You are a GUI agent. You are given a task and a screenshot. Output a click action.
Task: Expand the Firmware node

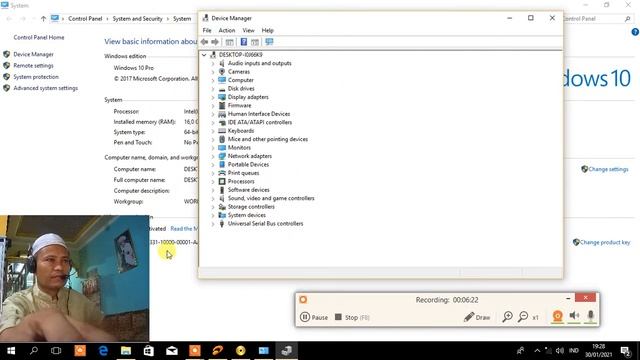tap(213, 105)
